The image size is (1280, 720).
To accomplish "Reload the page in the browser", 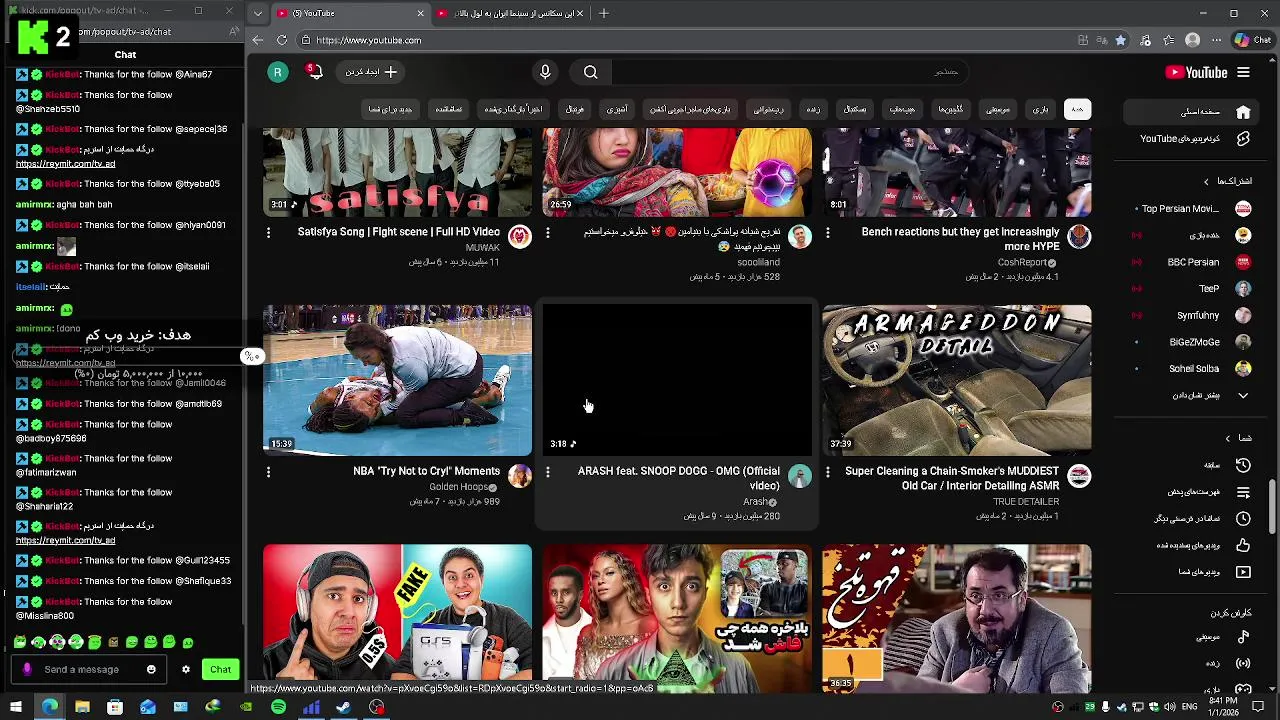I will (x=282, y=40).
